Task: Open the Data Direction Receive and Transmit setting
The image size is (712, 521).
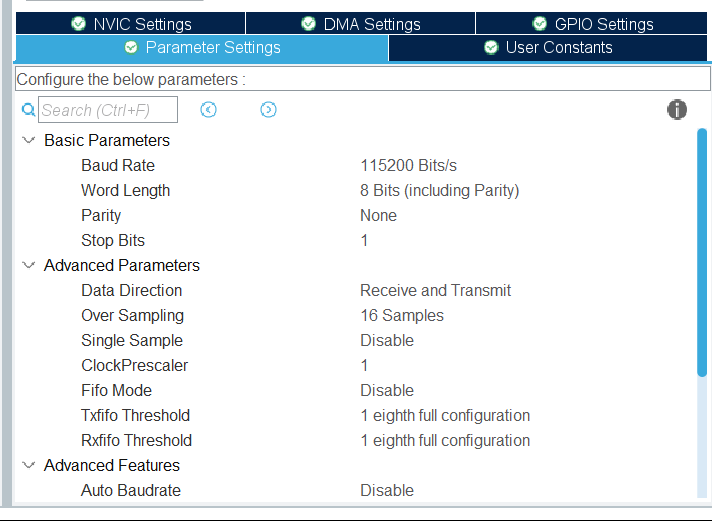Action: coord(435,291)
